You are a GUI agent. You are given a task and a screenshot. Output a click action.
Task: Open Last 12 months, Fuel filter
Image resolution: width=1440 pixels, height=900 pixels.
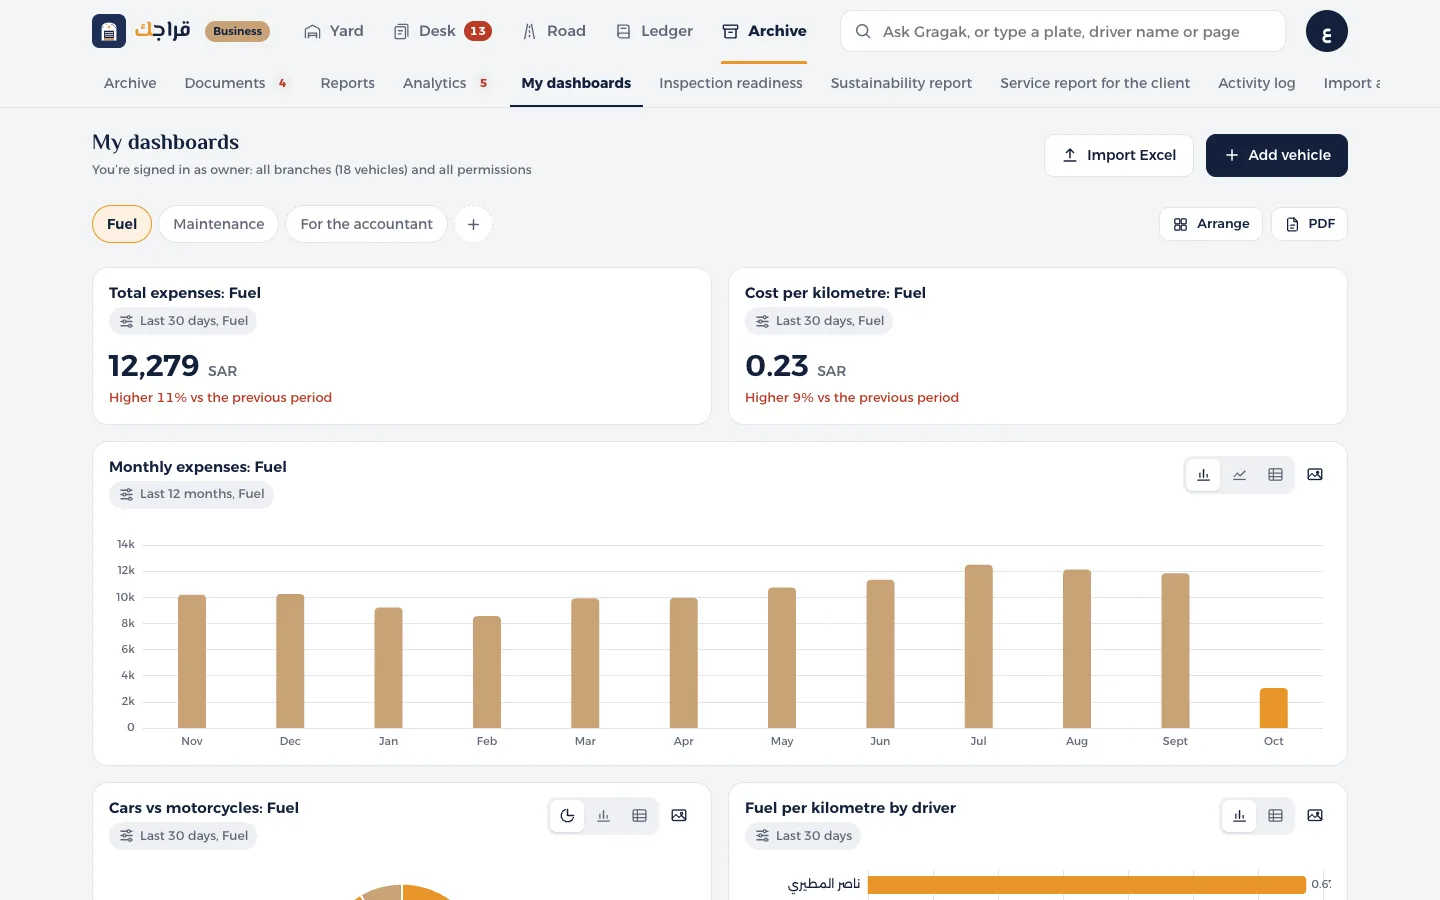[191, 494]
